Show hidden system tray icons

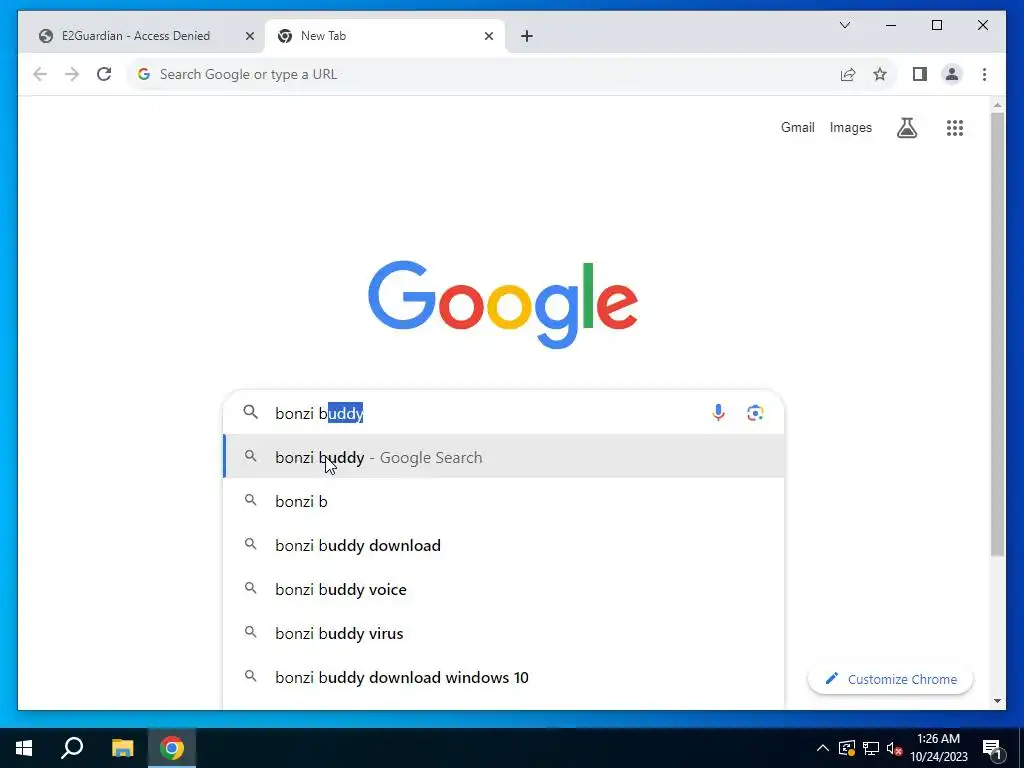click(823, 748)
